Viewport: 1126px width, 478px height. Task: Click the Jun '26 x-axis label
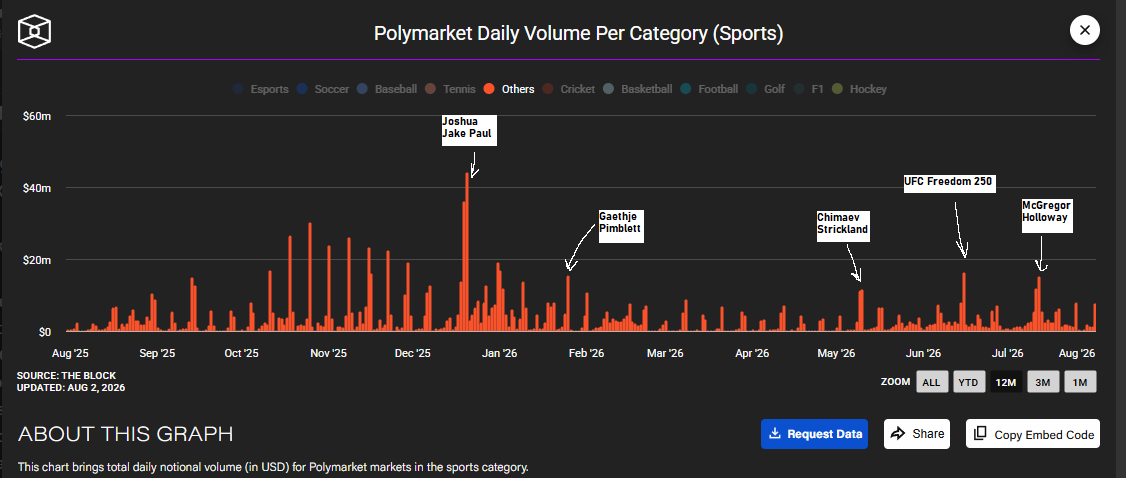pyautogui.click(x=923, y=353)
